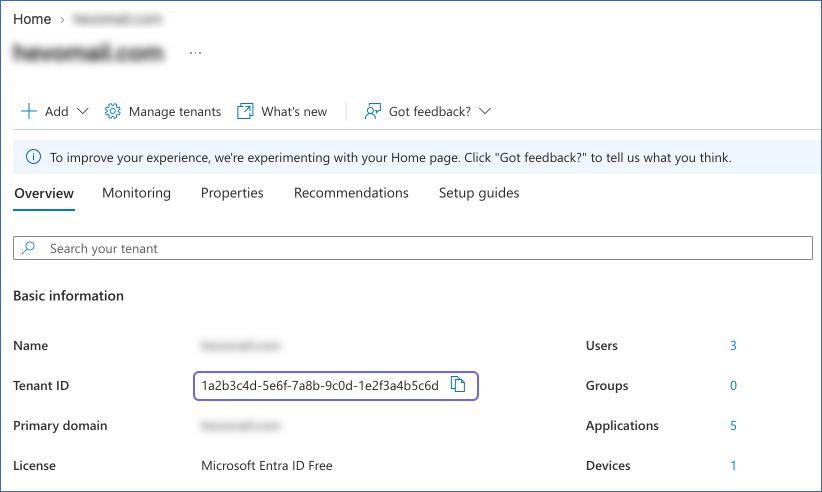This screenshot has width=822, height=492.
Task: Click the What's new external link icon
Action: coord(245,111)
